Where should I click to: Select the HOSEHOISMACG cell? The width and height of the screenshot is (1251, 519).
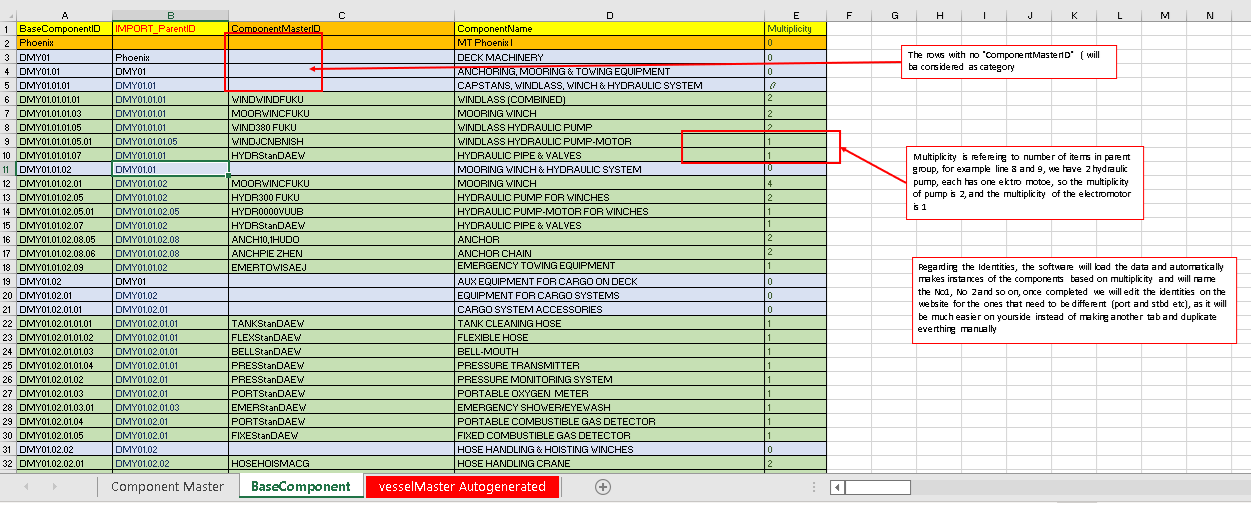point(341,463)
